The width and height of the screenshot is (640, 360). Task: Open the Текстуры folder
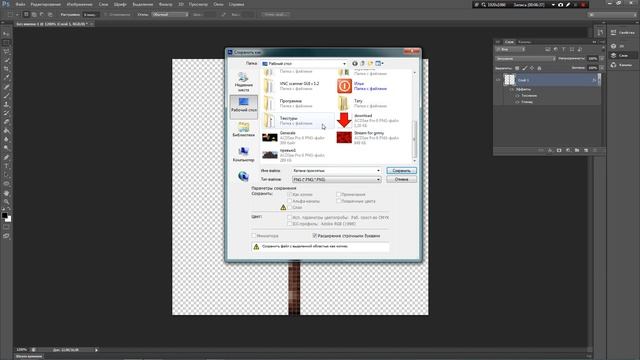point(298,120)
